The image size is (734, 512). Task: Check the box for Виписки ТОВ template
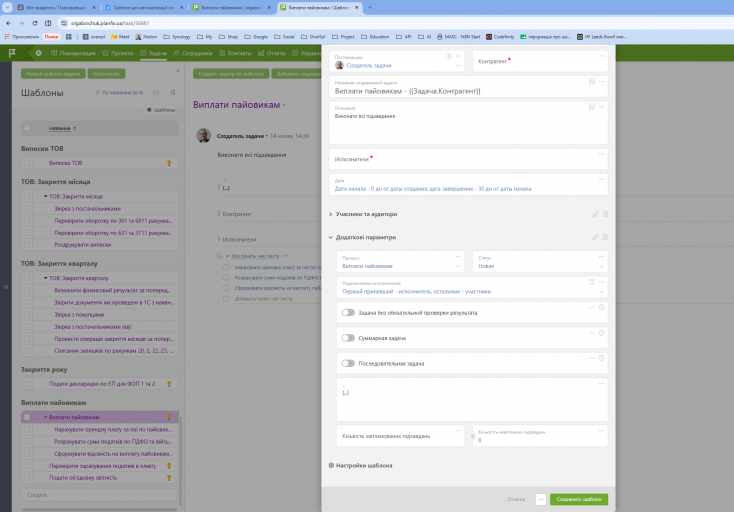(27, 163)
